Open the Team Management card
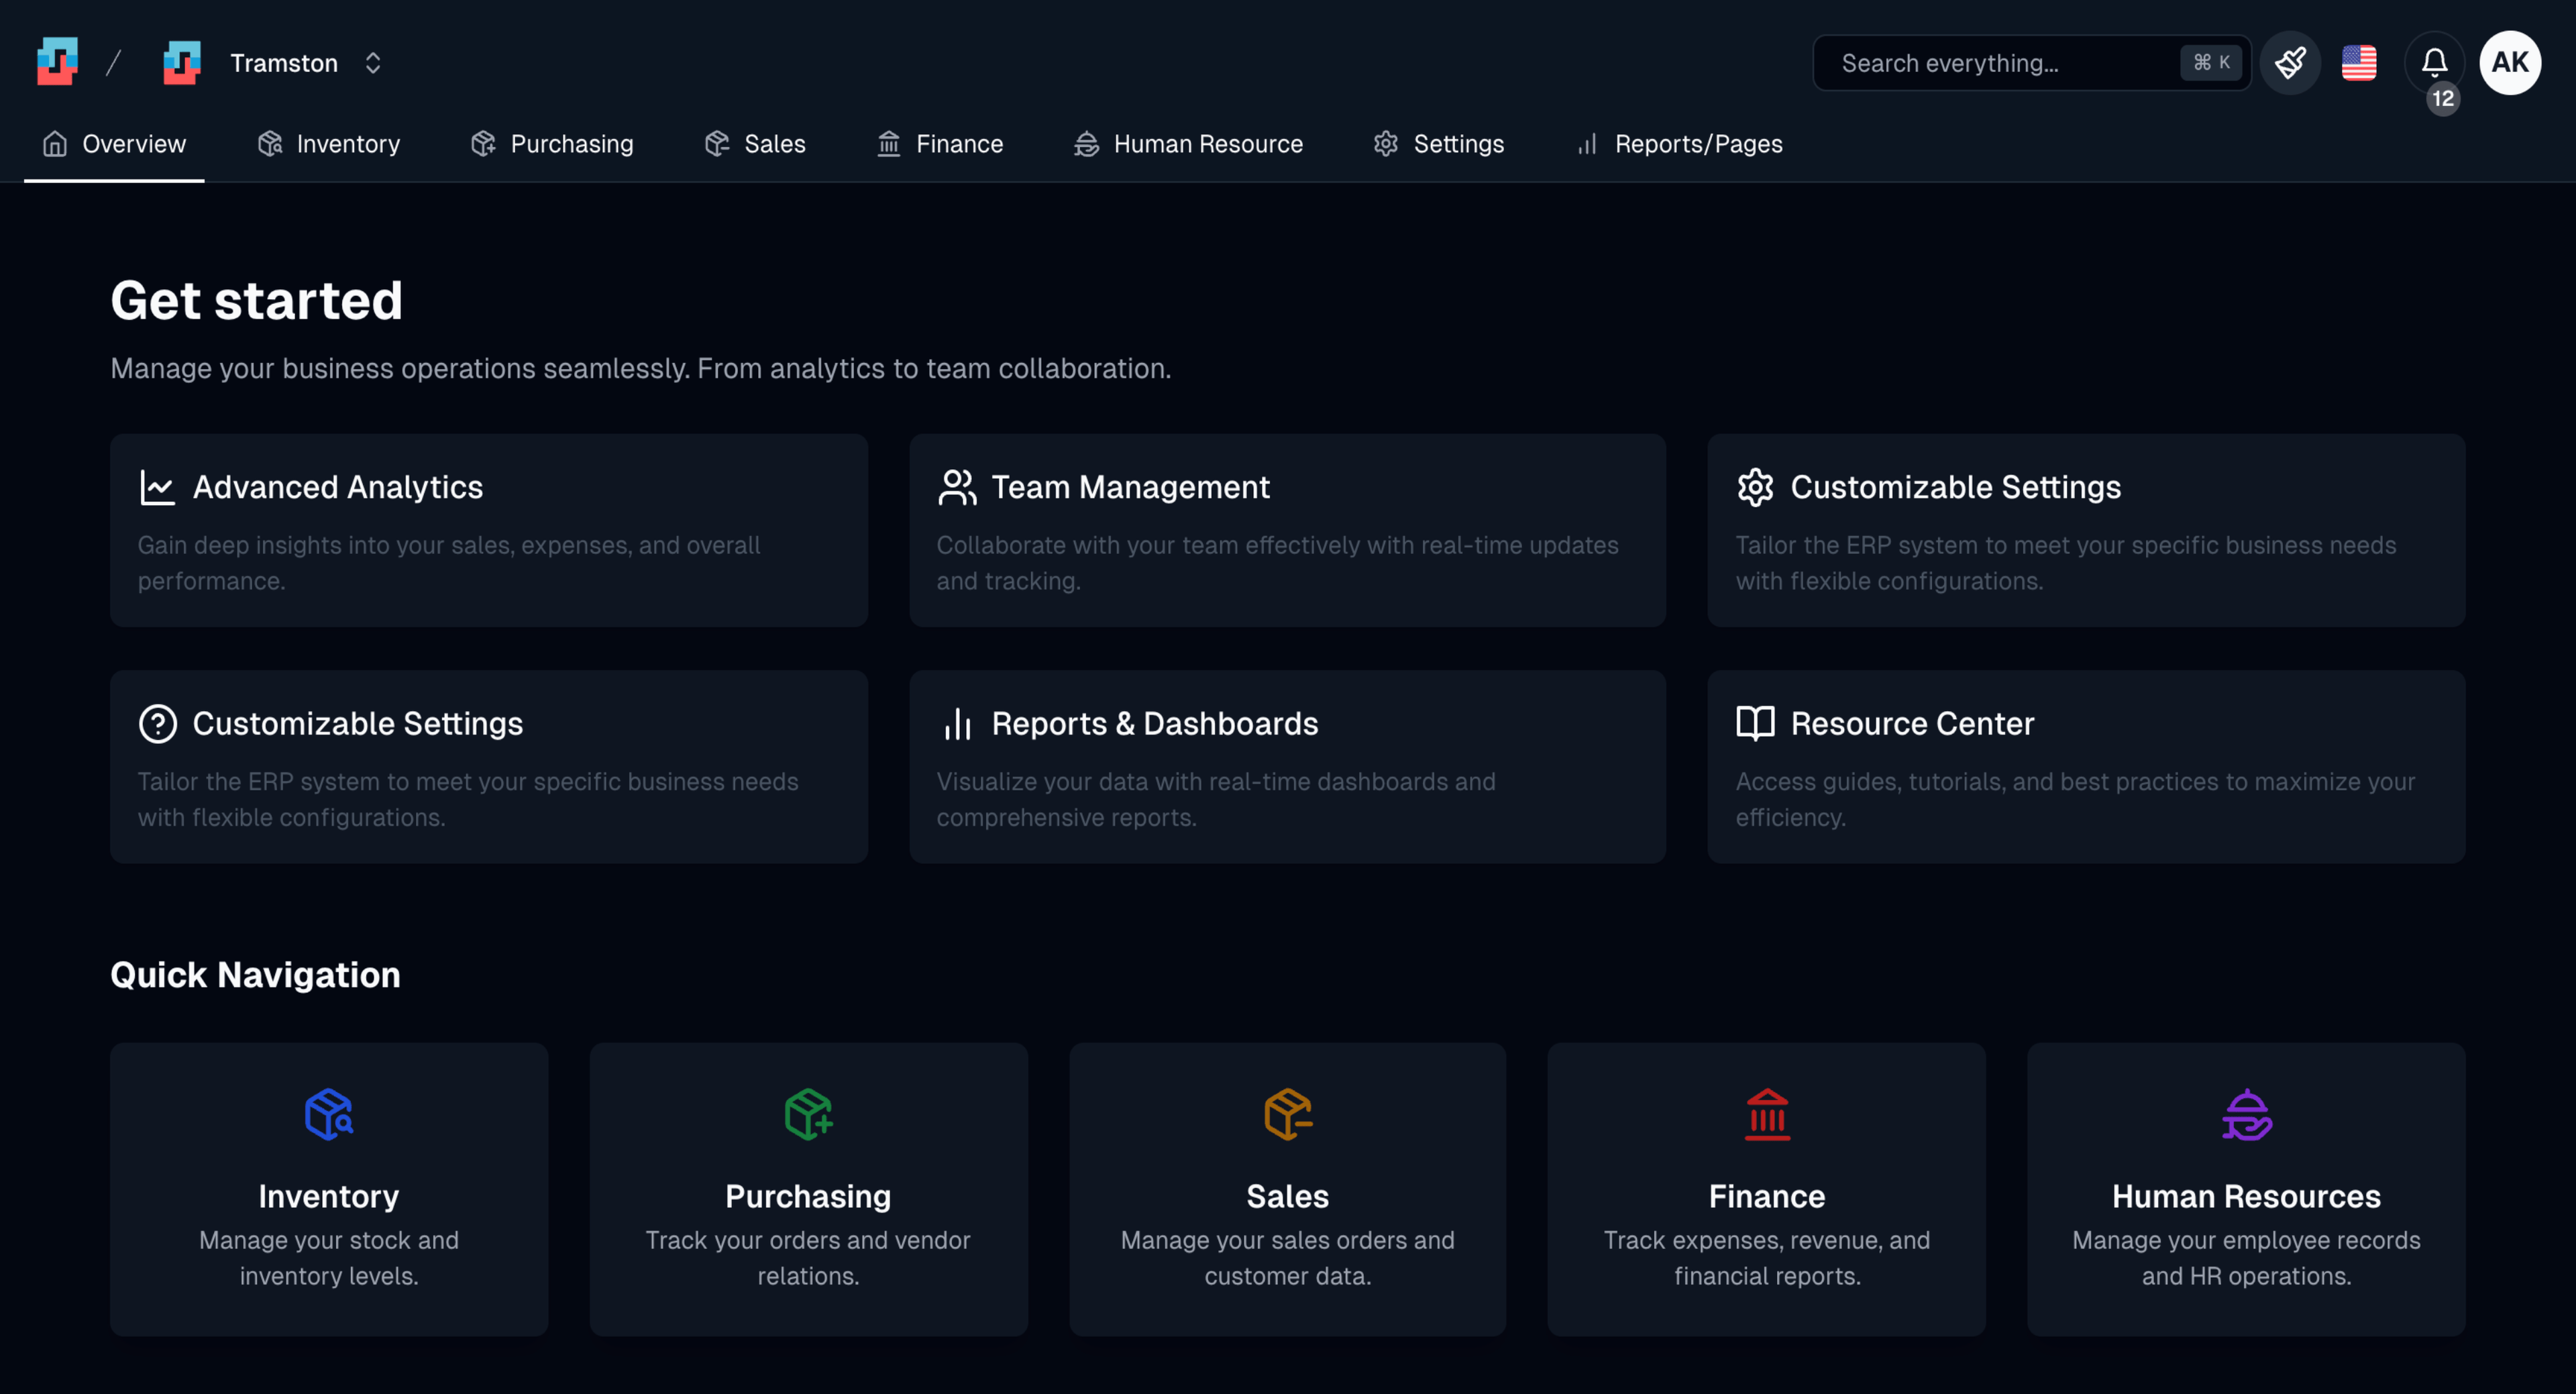Screen dimensions: 2576x1394 pos(1287,530)
